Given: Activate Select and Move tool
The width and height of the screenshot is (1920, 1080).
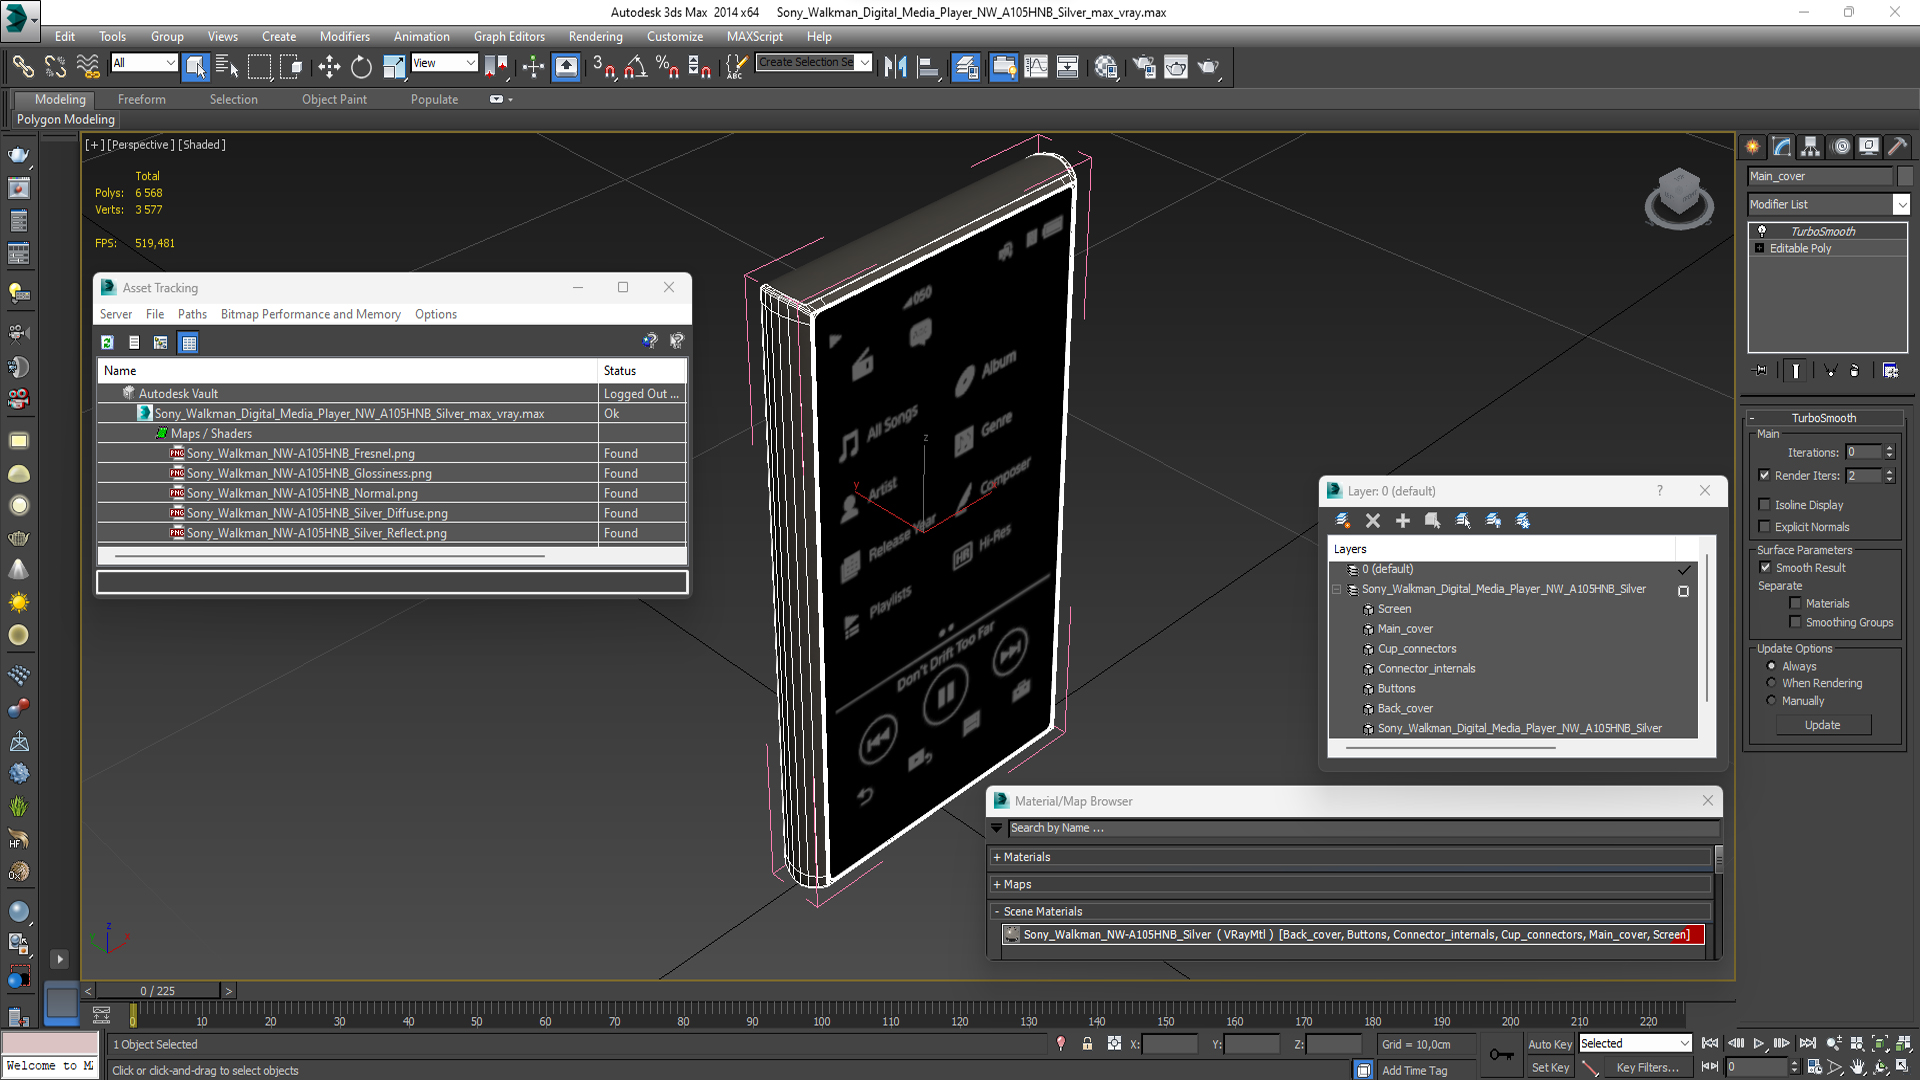Looking at the screenshot, I should click(329, 67).
